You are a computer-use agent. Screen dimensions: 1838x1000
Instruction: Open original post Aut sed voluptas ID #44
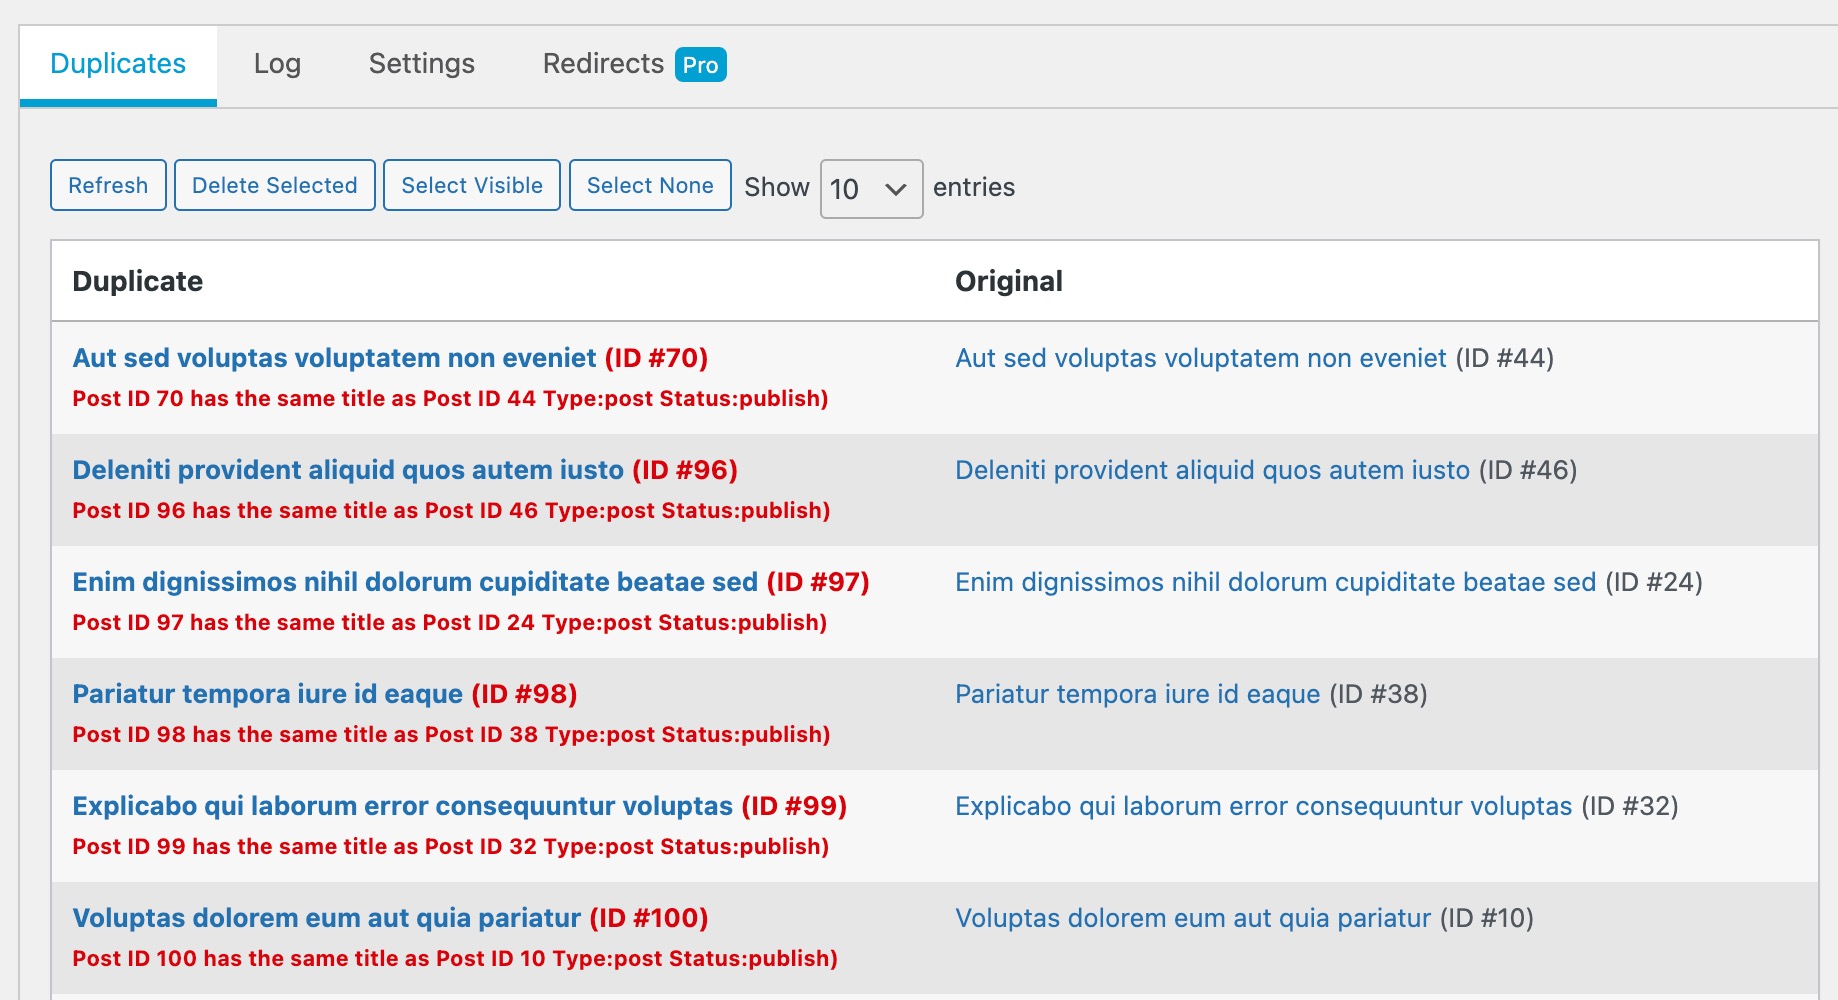[x=1200, y=358]
